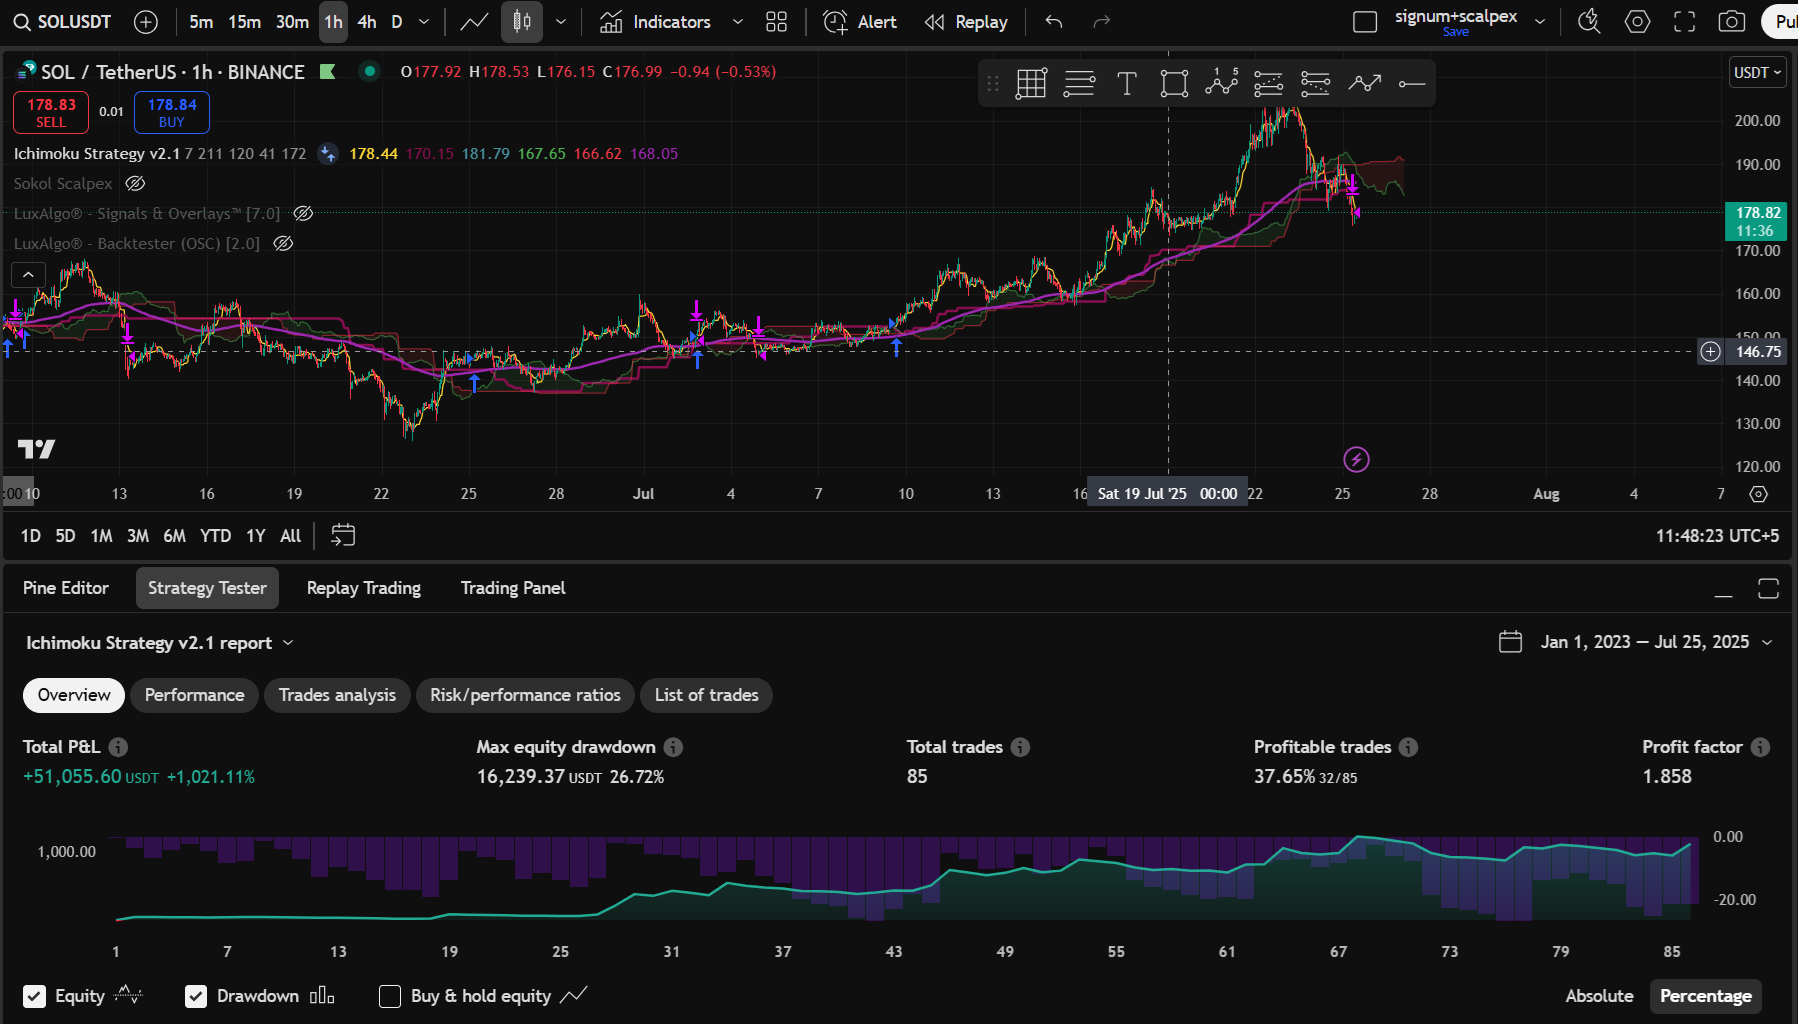This screenshot has height=1024, width=1798.
Task: Select the candlestick chart style icon
Action: (522, 22)
